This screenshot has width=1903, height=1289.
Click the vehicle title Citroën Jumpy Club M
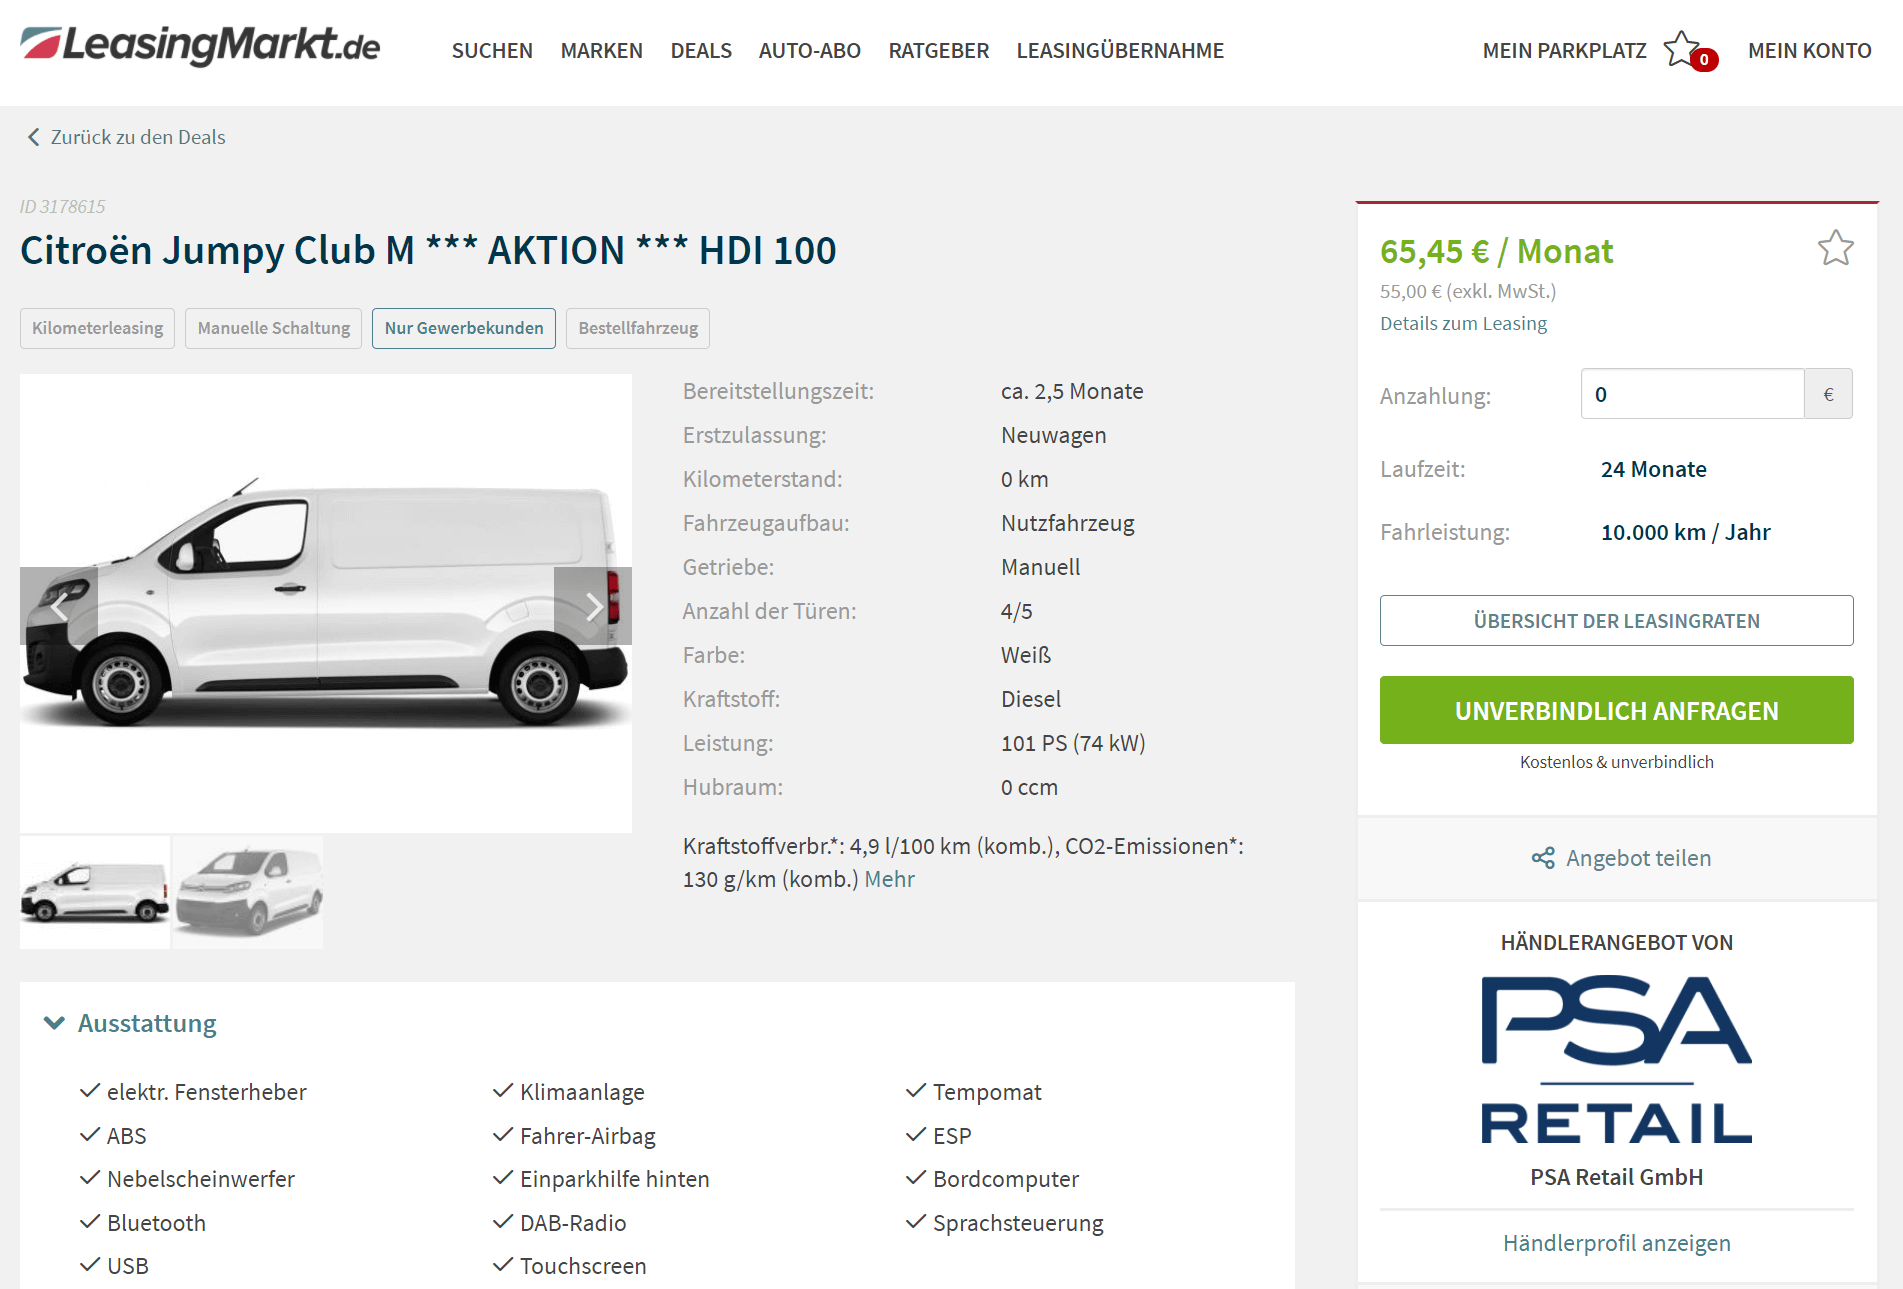(428, 250)
